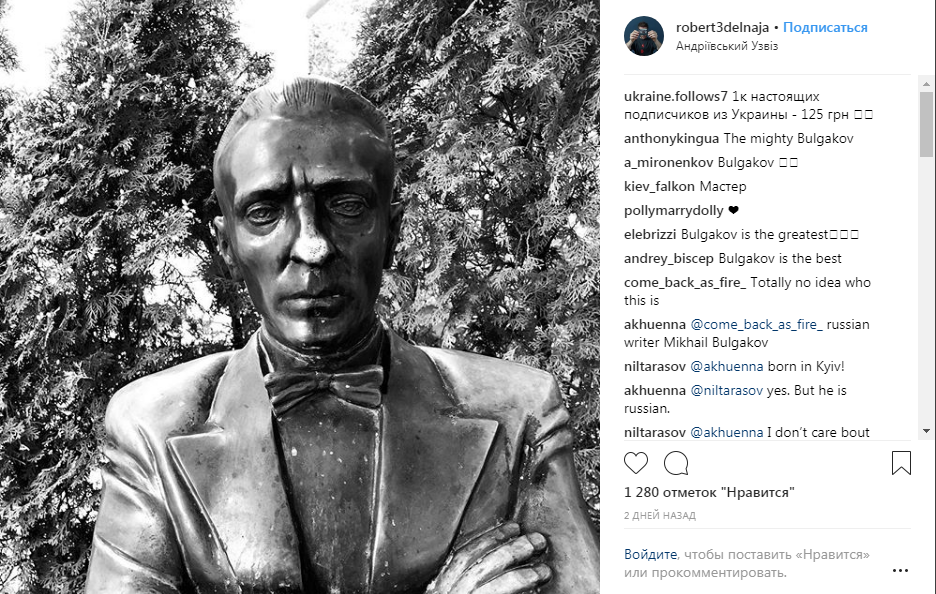Click the comments scrollbar down arrow
The image size is (936, 594).
926,430
